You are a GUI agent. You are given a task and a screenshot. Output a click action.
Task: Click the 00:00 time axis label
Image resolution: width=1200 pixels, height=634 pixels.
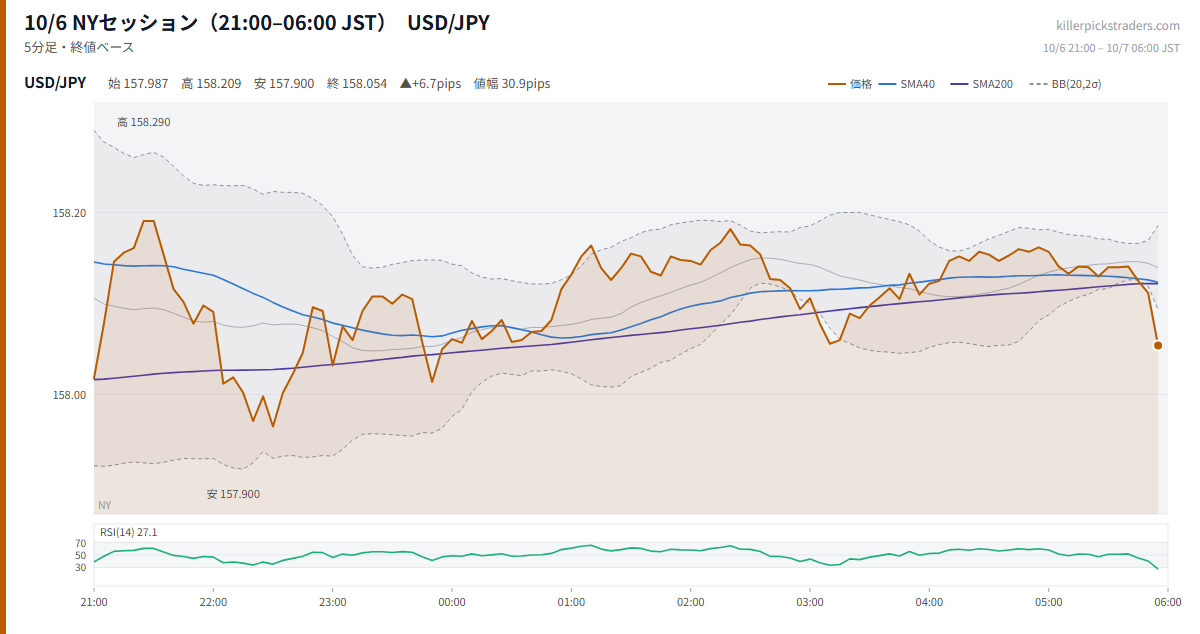(x=452, y=602)
